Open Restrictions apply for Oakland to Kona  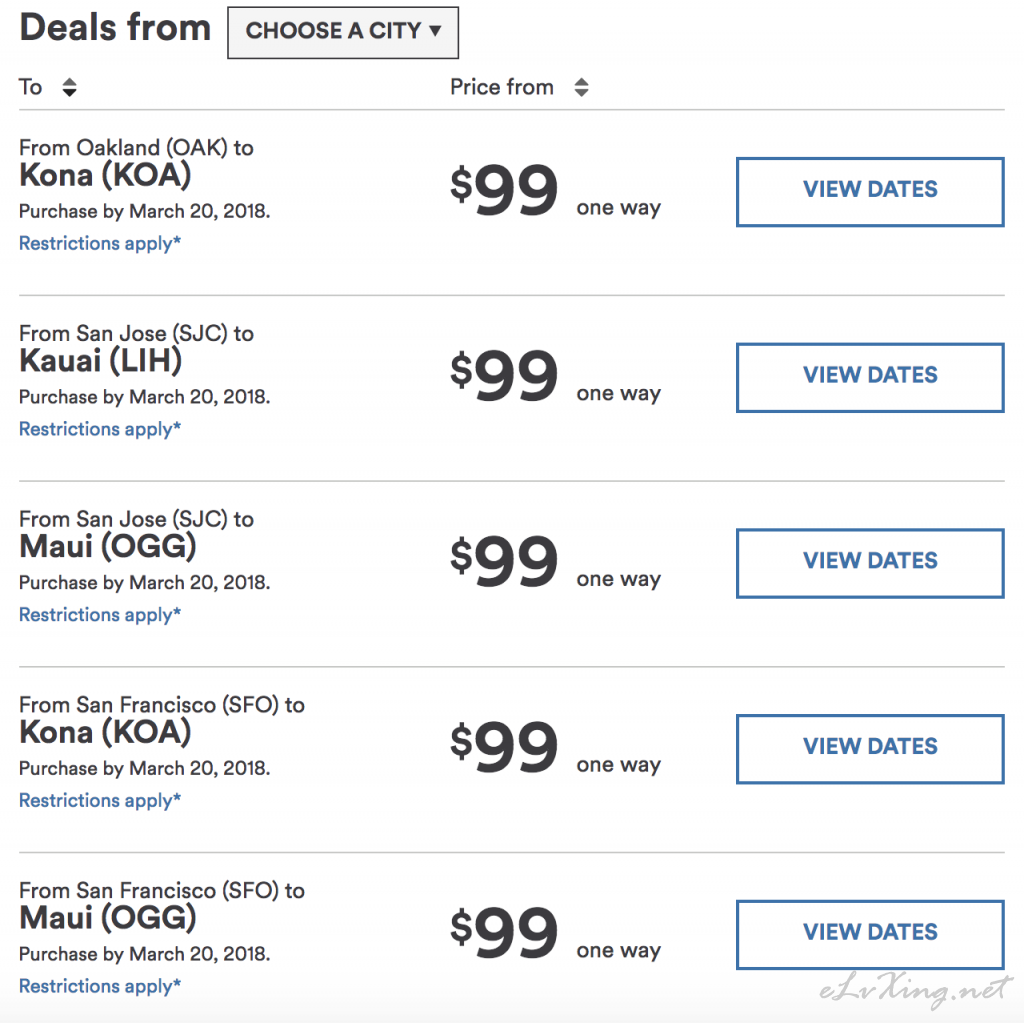point(100,243)
